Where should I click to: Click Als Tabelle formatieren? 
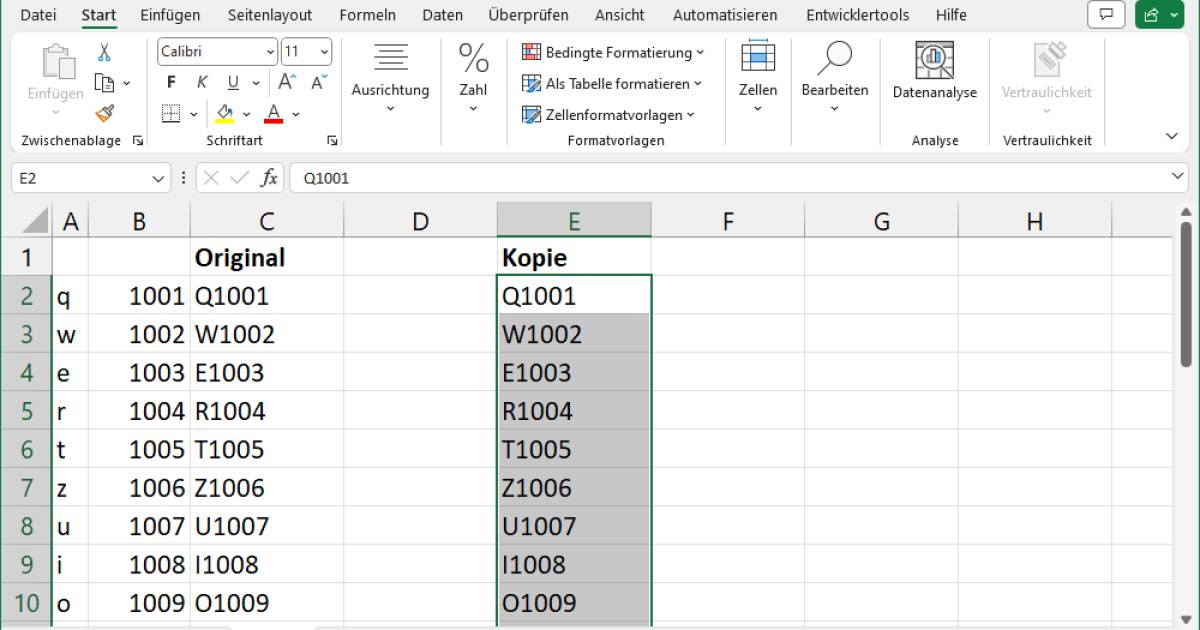[x=612, y=84]
